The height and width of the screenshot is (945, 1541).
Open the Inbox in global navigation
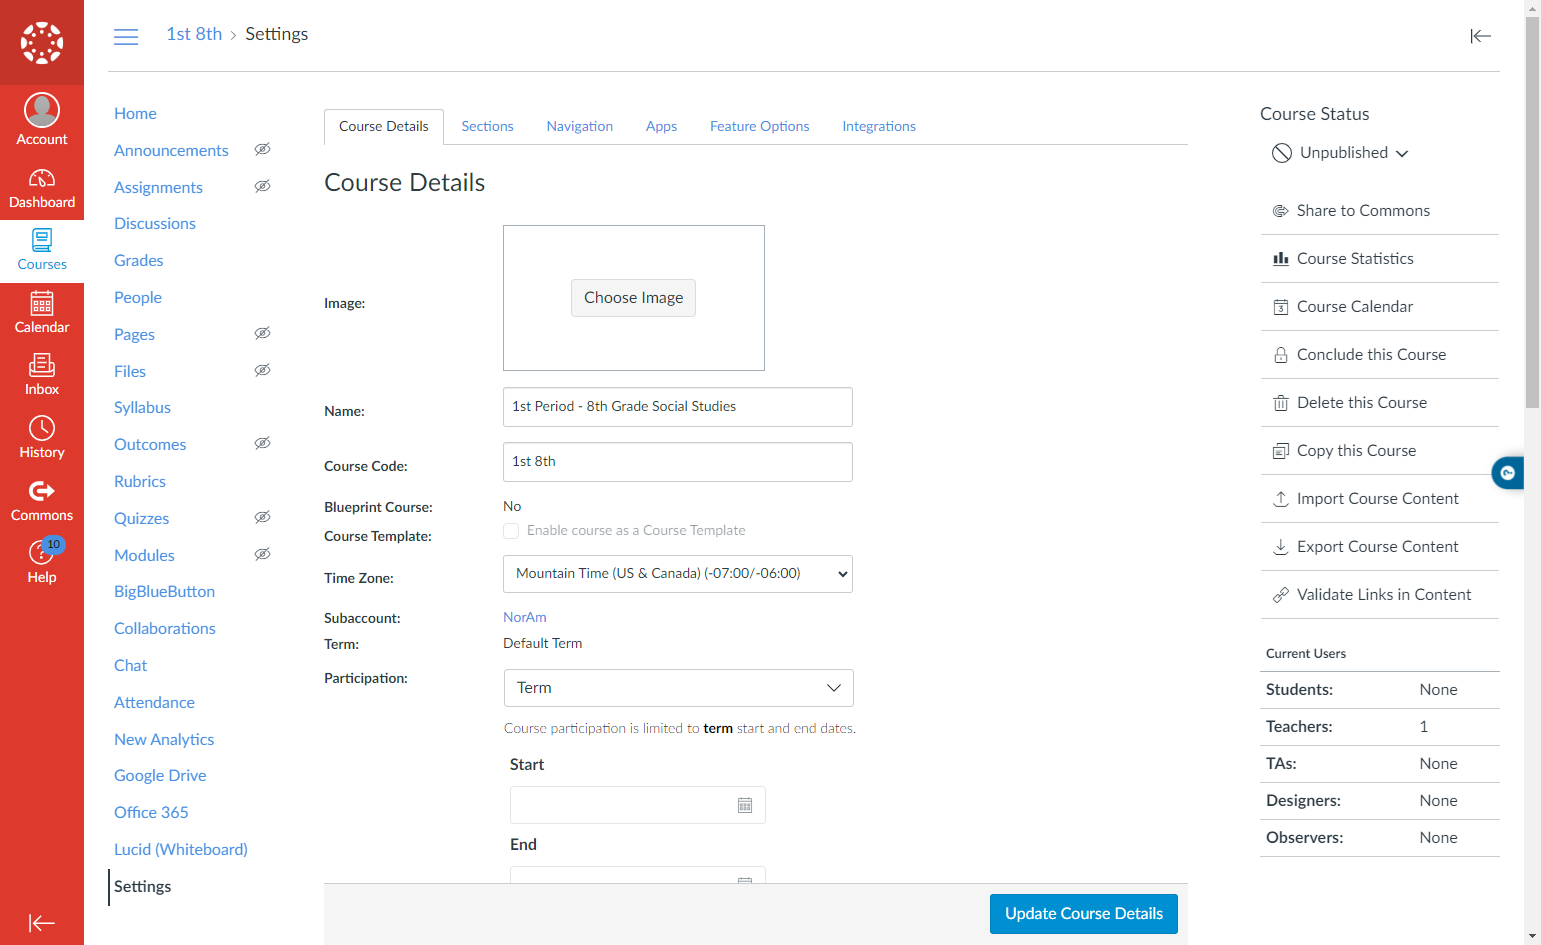click(x=42, y=376)
